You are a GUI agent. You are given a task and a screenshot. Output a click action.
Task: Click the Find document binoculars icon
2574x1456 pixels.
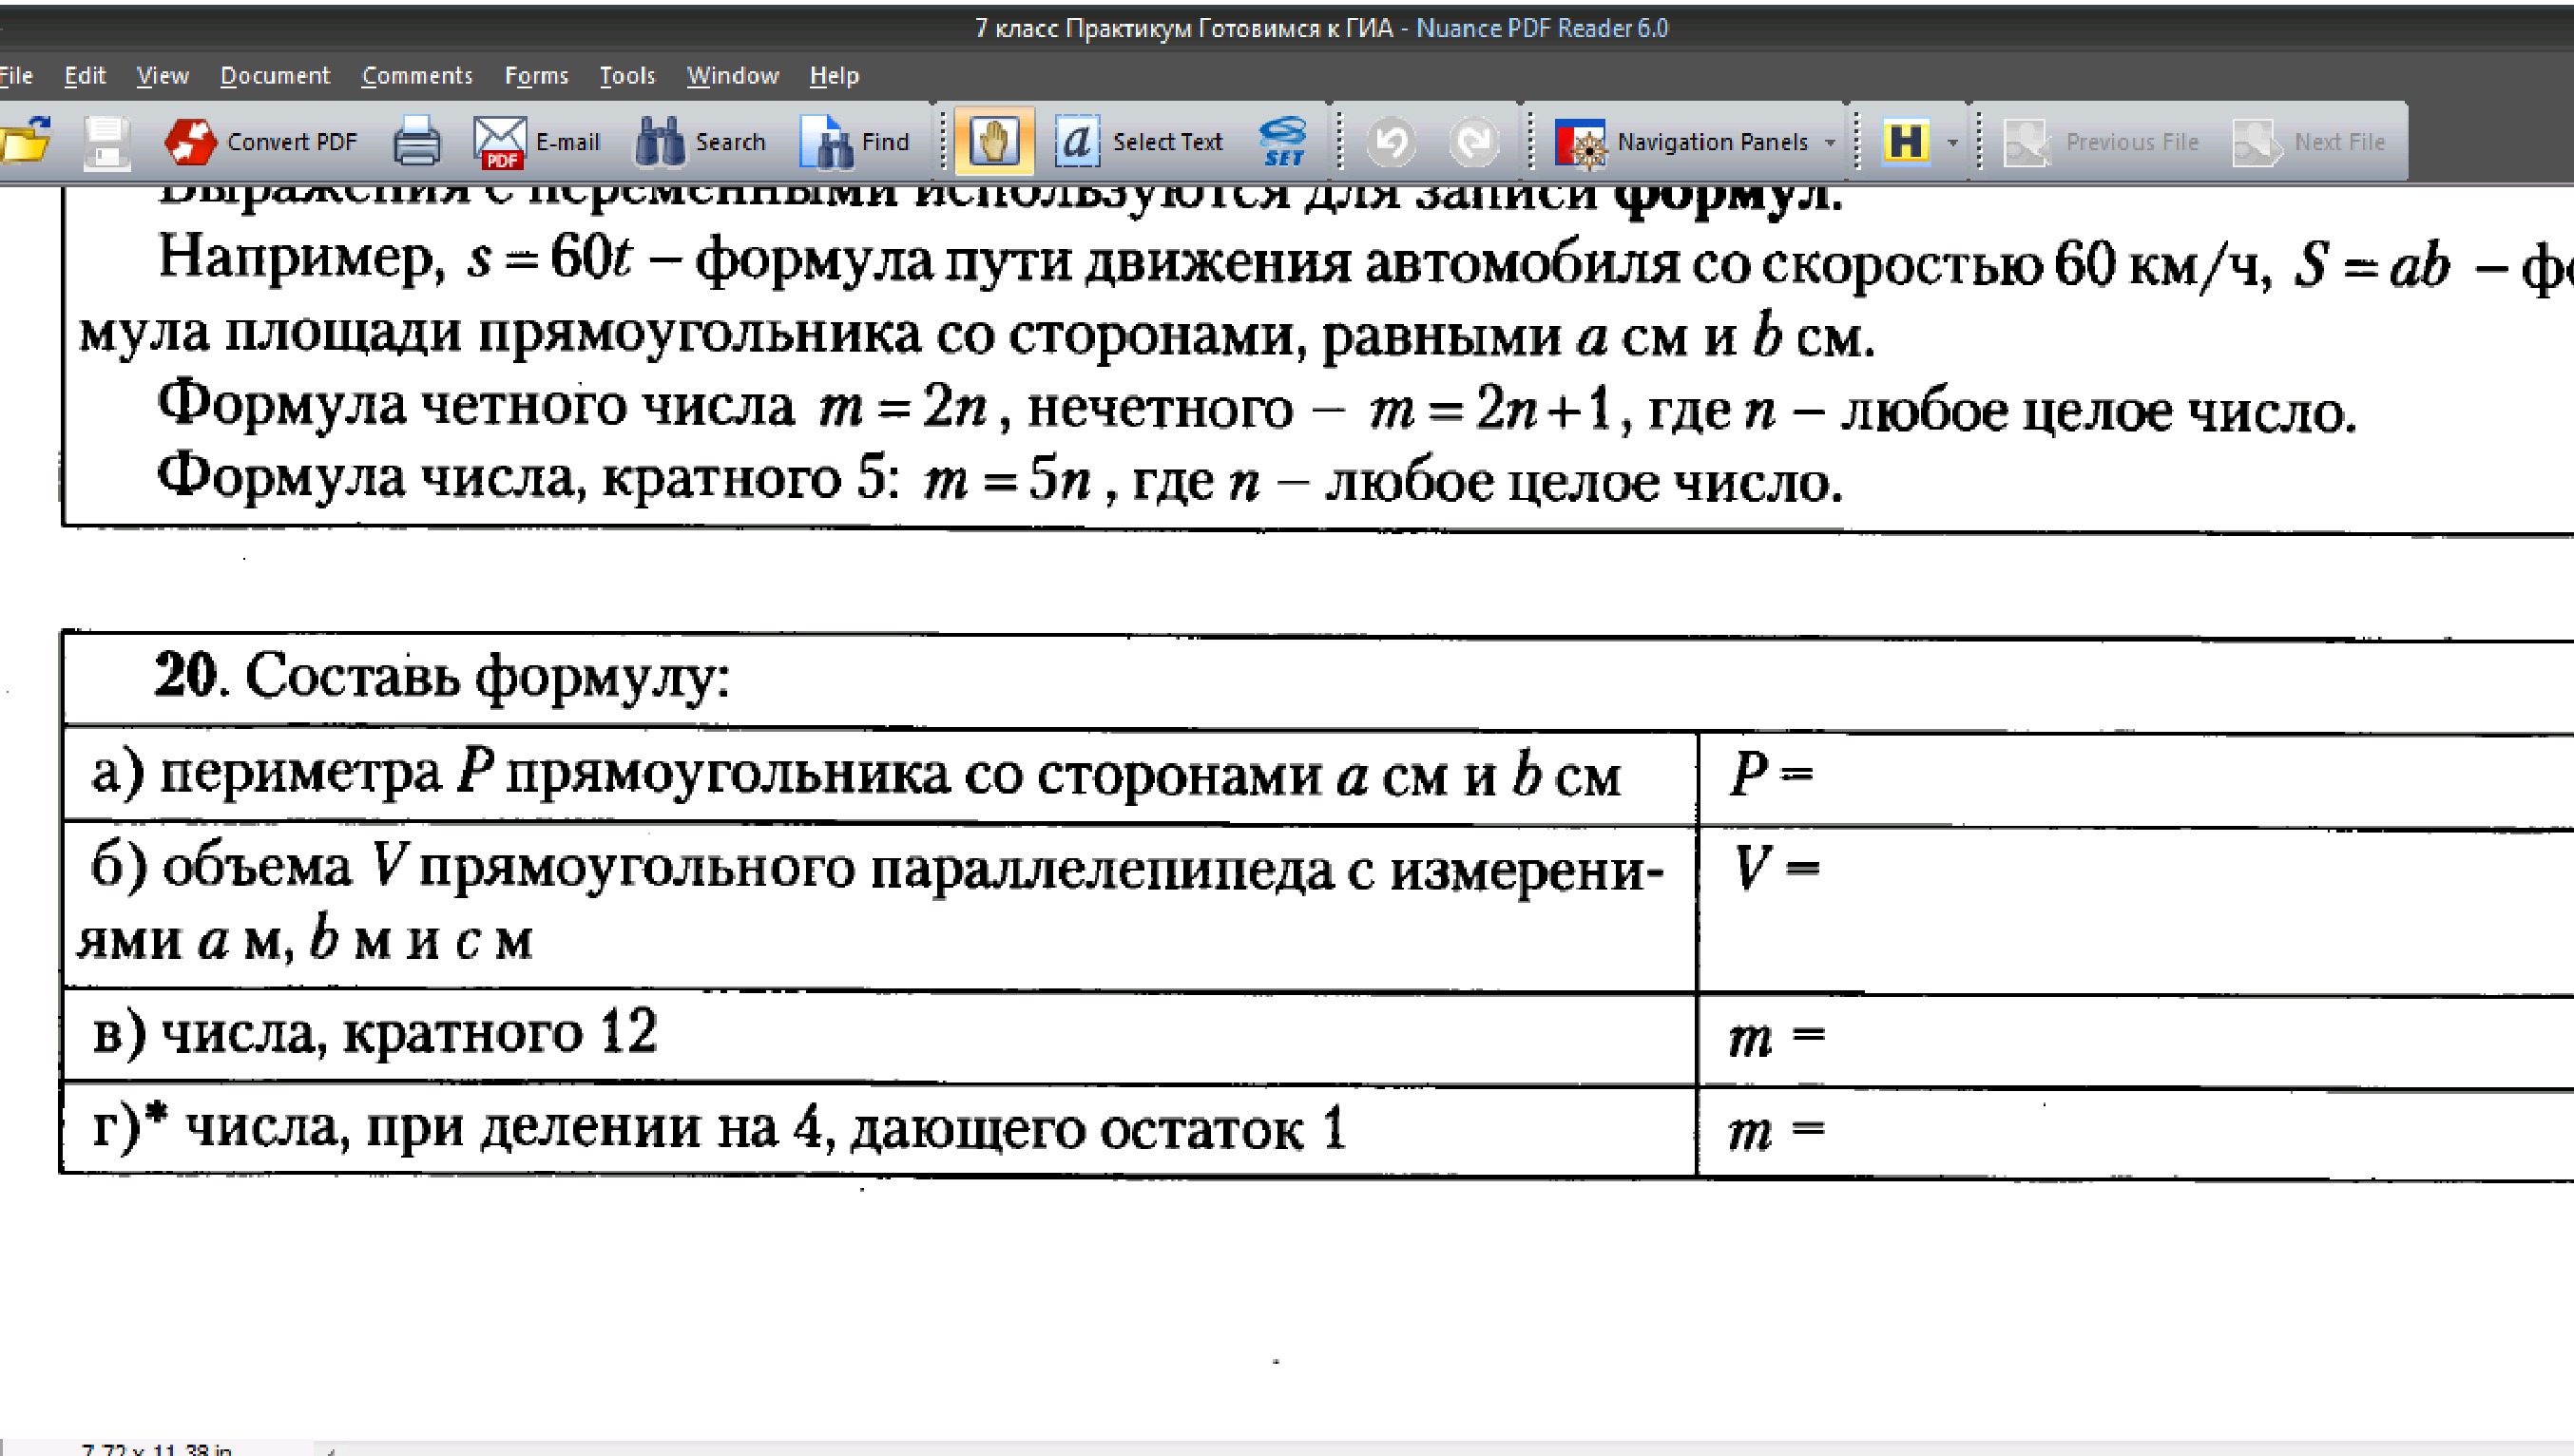coord(825,142)
